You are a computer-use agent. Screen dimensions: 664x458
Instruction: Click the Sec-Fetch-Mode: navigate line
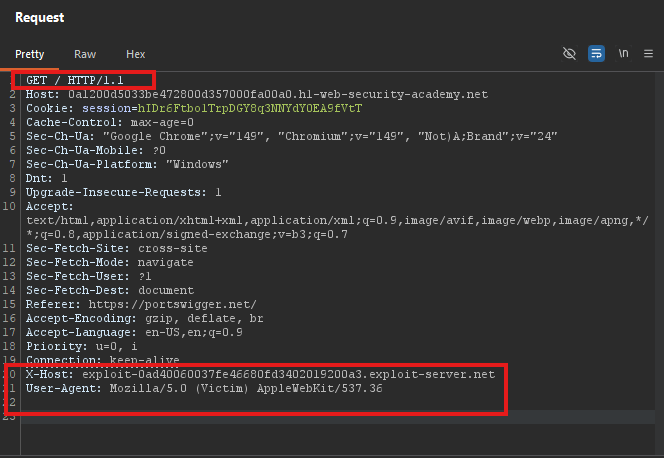point(110,262)
